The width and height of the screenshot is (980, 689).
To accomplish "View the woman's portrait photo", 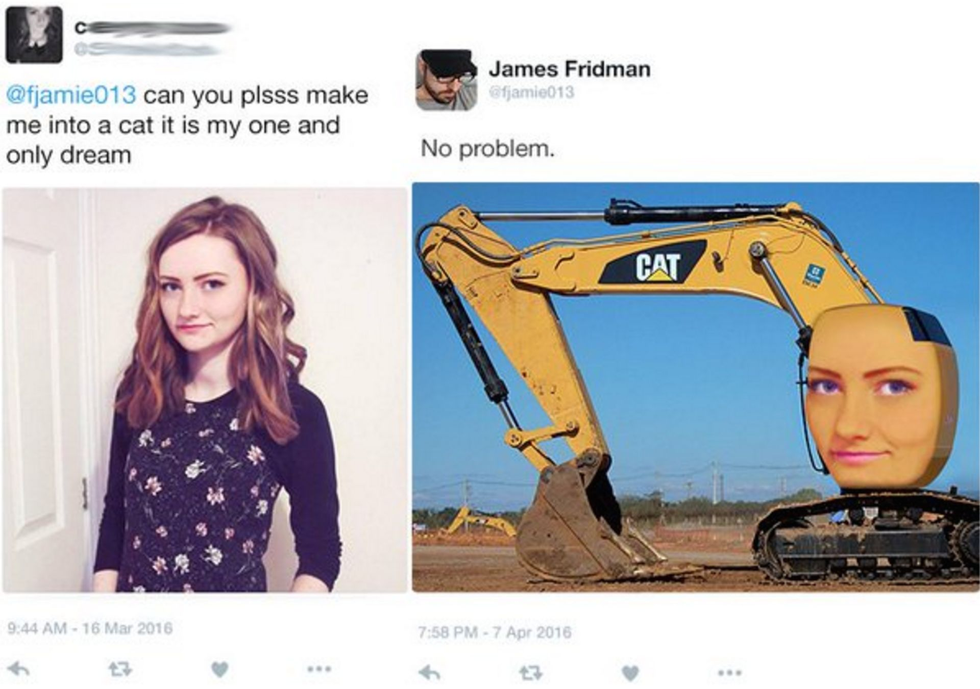I will (204, 390).
